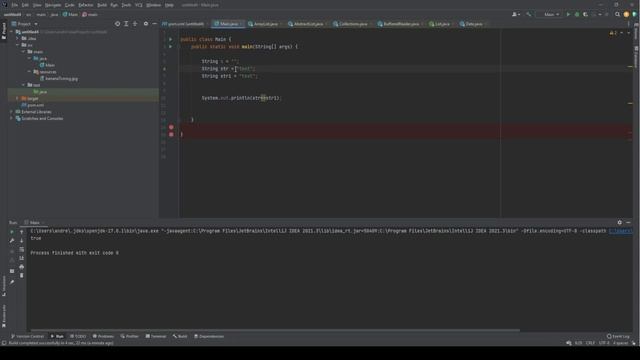
Task: Click the JetBrains Toolbox icon at far right of toolbar
Action: click(635, 14)
